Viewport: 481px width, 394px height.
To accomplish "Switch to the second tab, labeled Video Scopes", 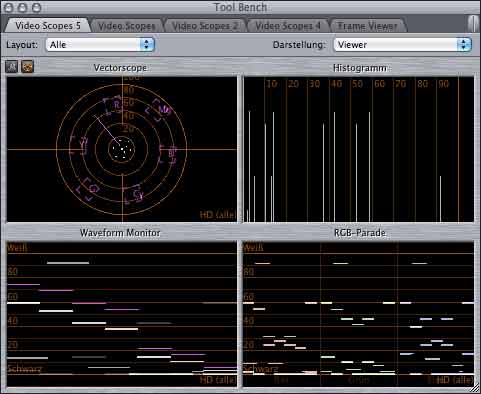I will coord(127,26).
